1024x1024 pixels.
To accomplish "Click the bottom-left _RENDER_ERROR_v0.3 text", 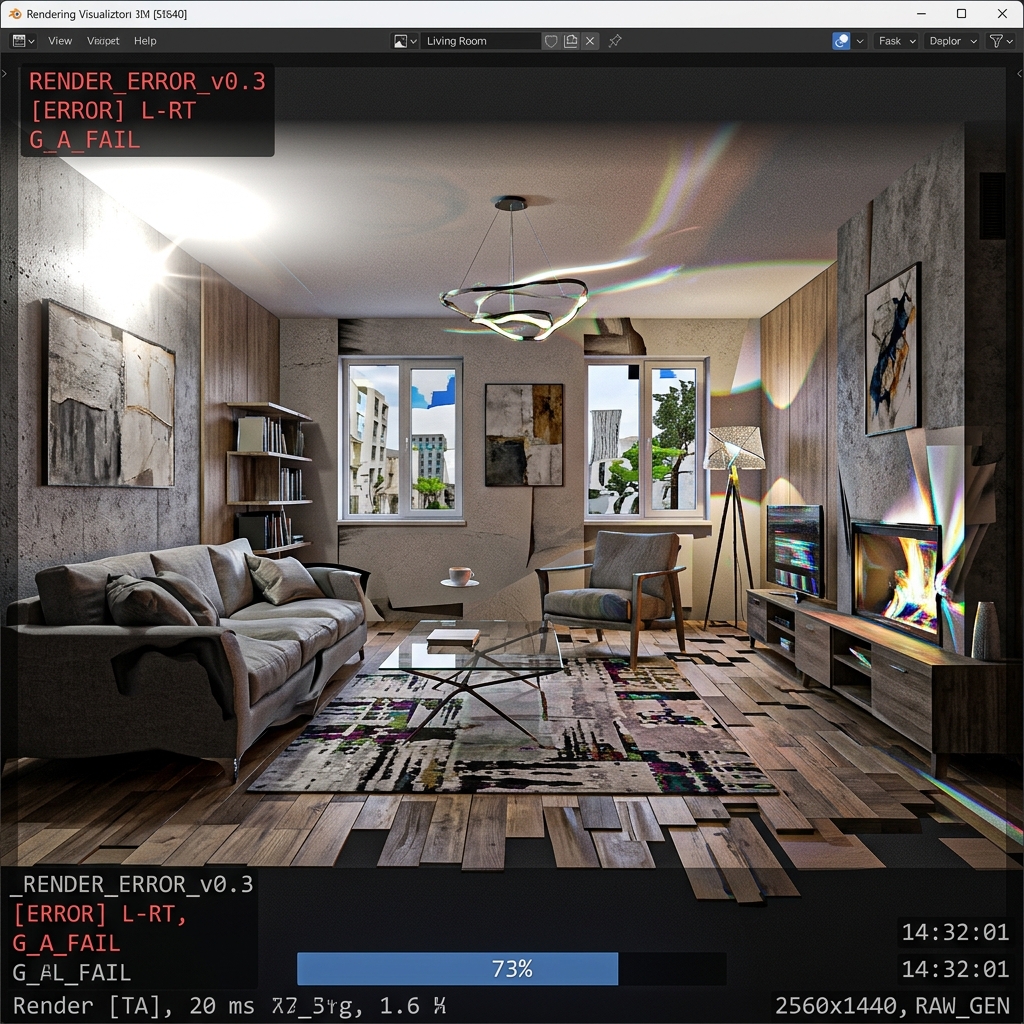I will pos(132,884).
